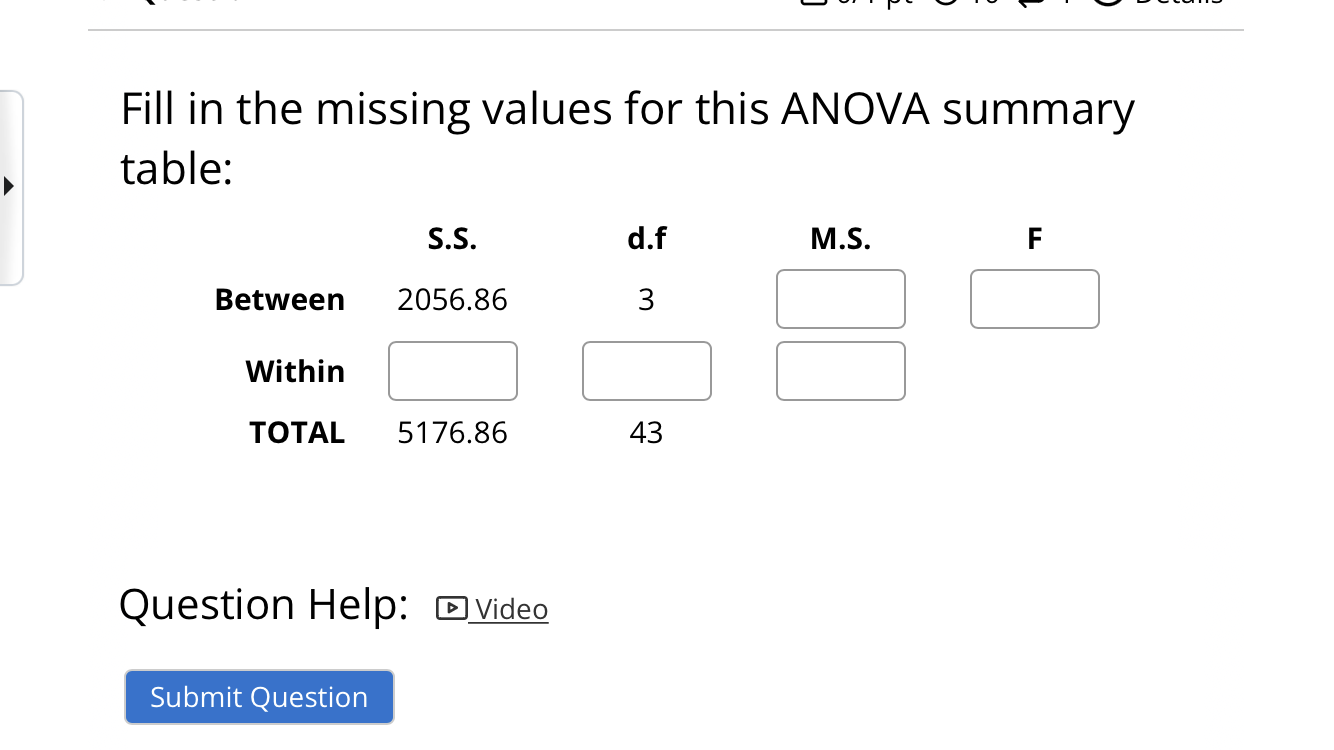This screenshot has width=1334, height=750.
Task: Click the TOTAL row label
Action: [296, 433]
